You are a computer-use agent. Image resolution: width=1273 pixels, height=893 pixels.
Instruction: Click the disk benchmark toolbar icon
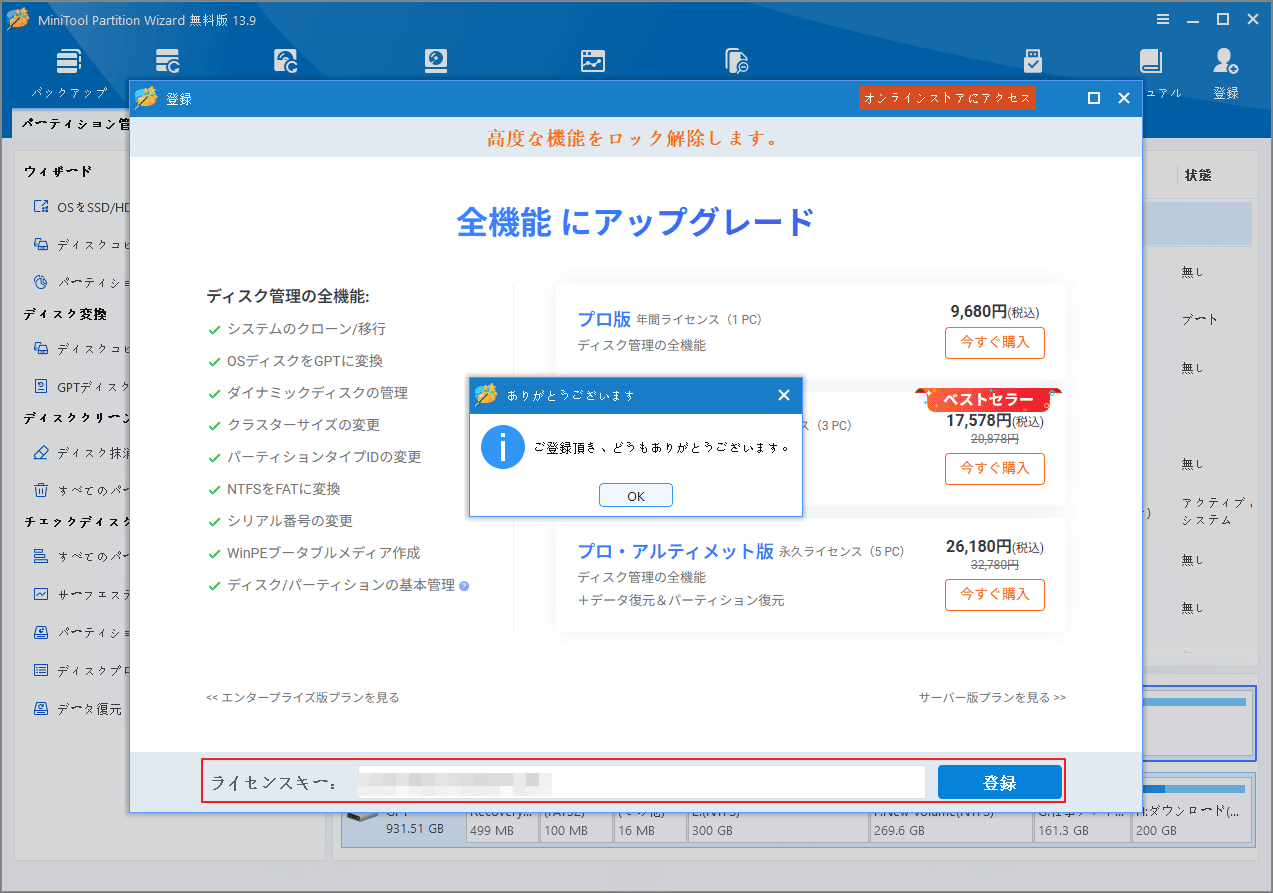click(x=436, y=62)
